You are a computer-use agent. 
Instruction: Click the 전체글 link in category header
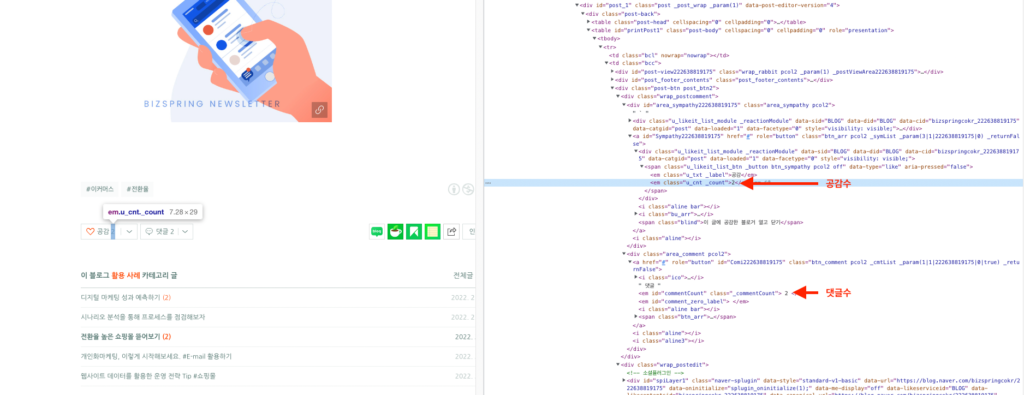464,275
